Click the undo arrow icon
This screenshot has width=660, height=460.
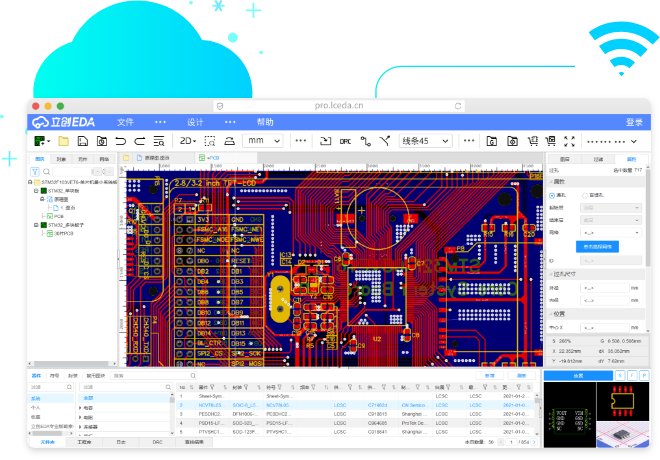tap(121, 141)
